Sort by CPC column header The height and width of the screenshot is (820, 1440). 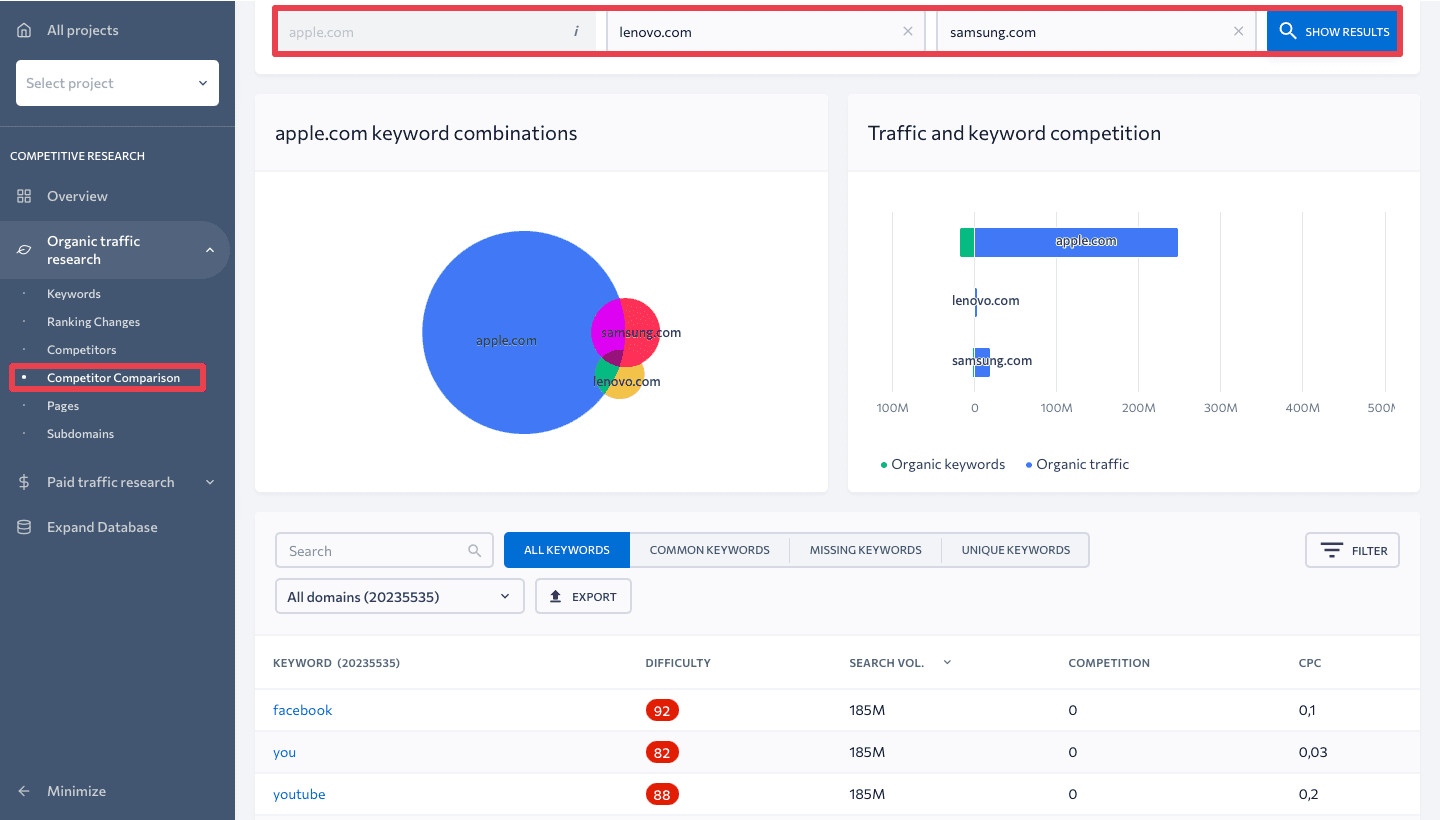click(1310, 663)
